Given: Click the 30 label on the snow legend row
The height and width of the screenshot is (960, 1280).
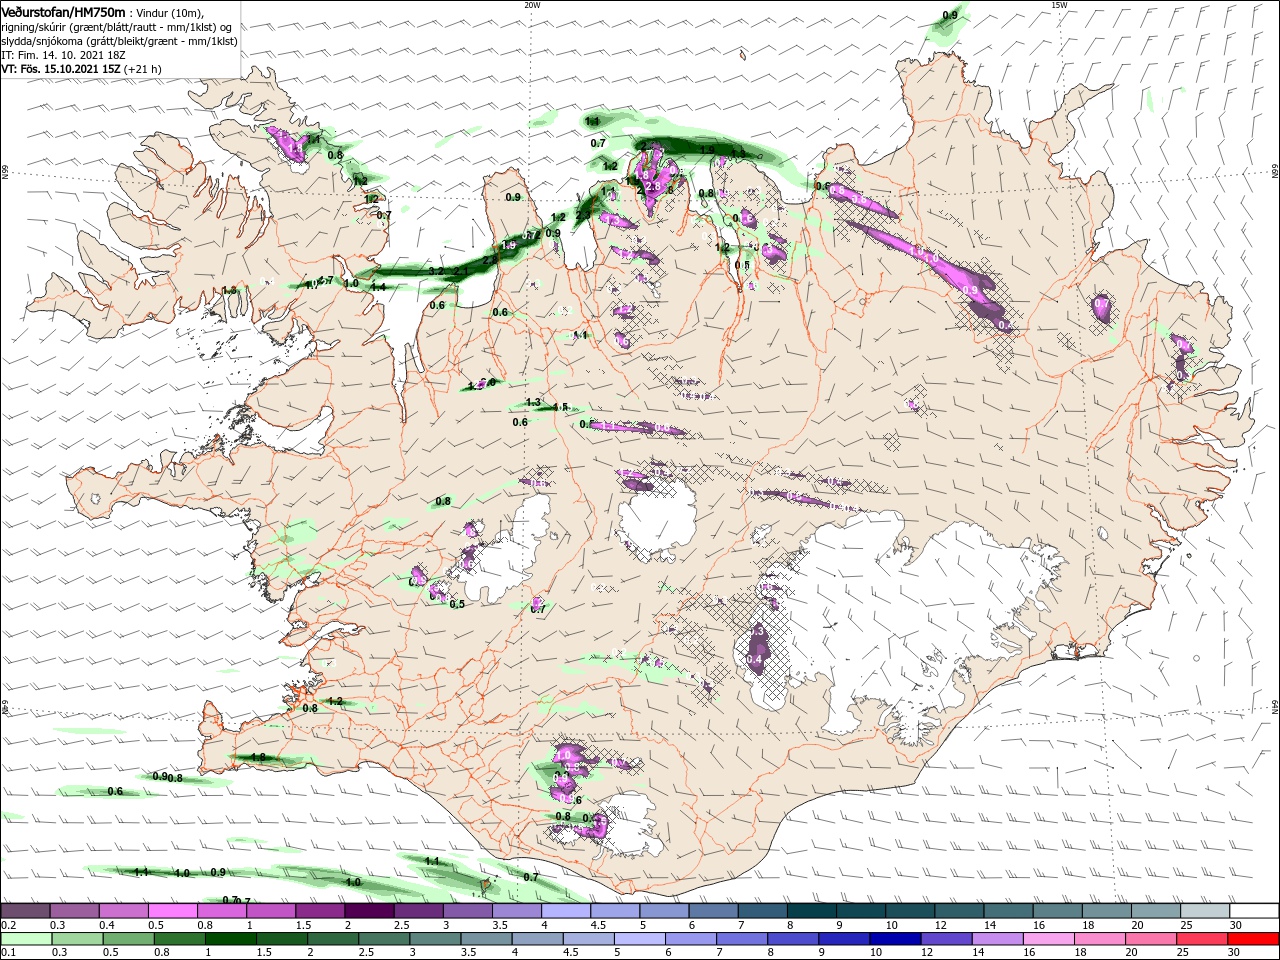Looking at the screenshot, I should pyautogui.click(x=1236, y=925).
